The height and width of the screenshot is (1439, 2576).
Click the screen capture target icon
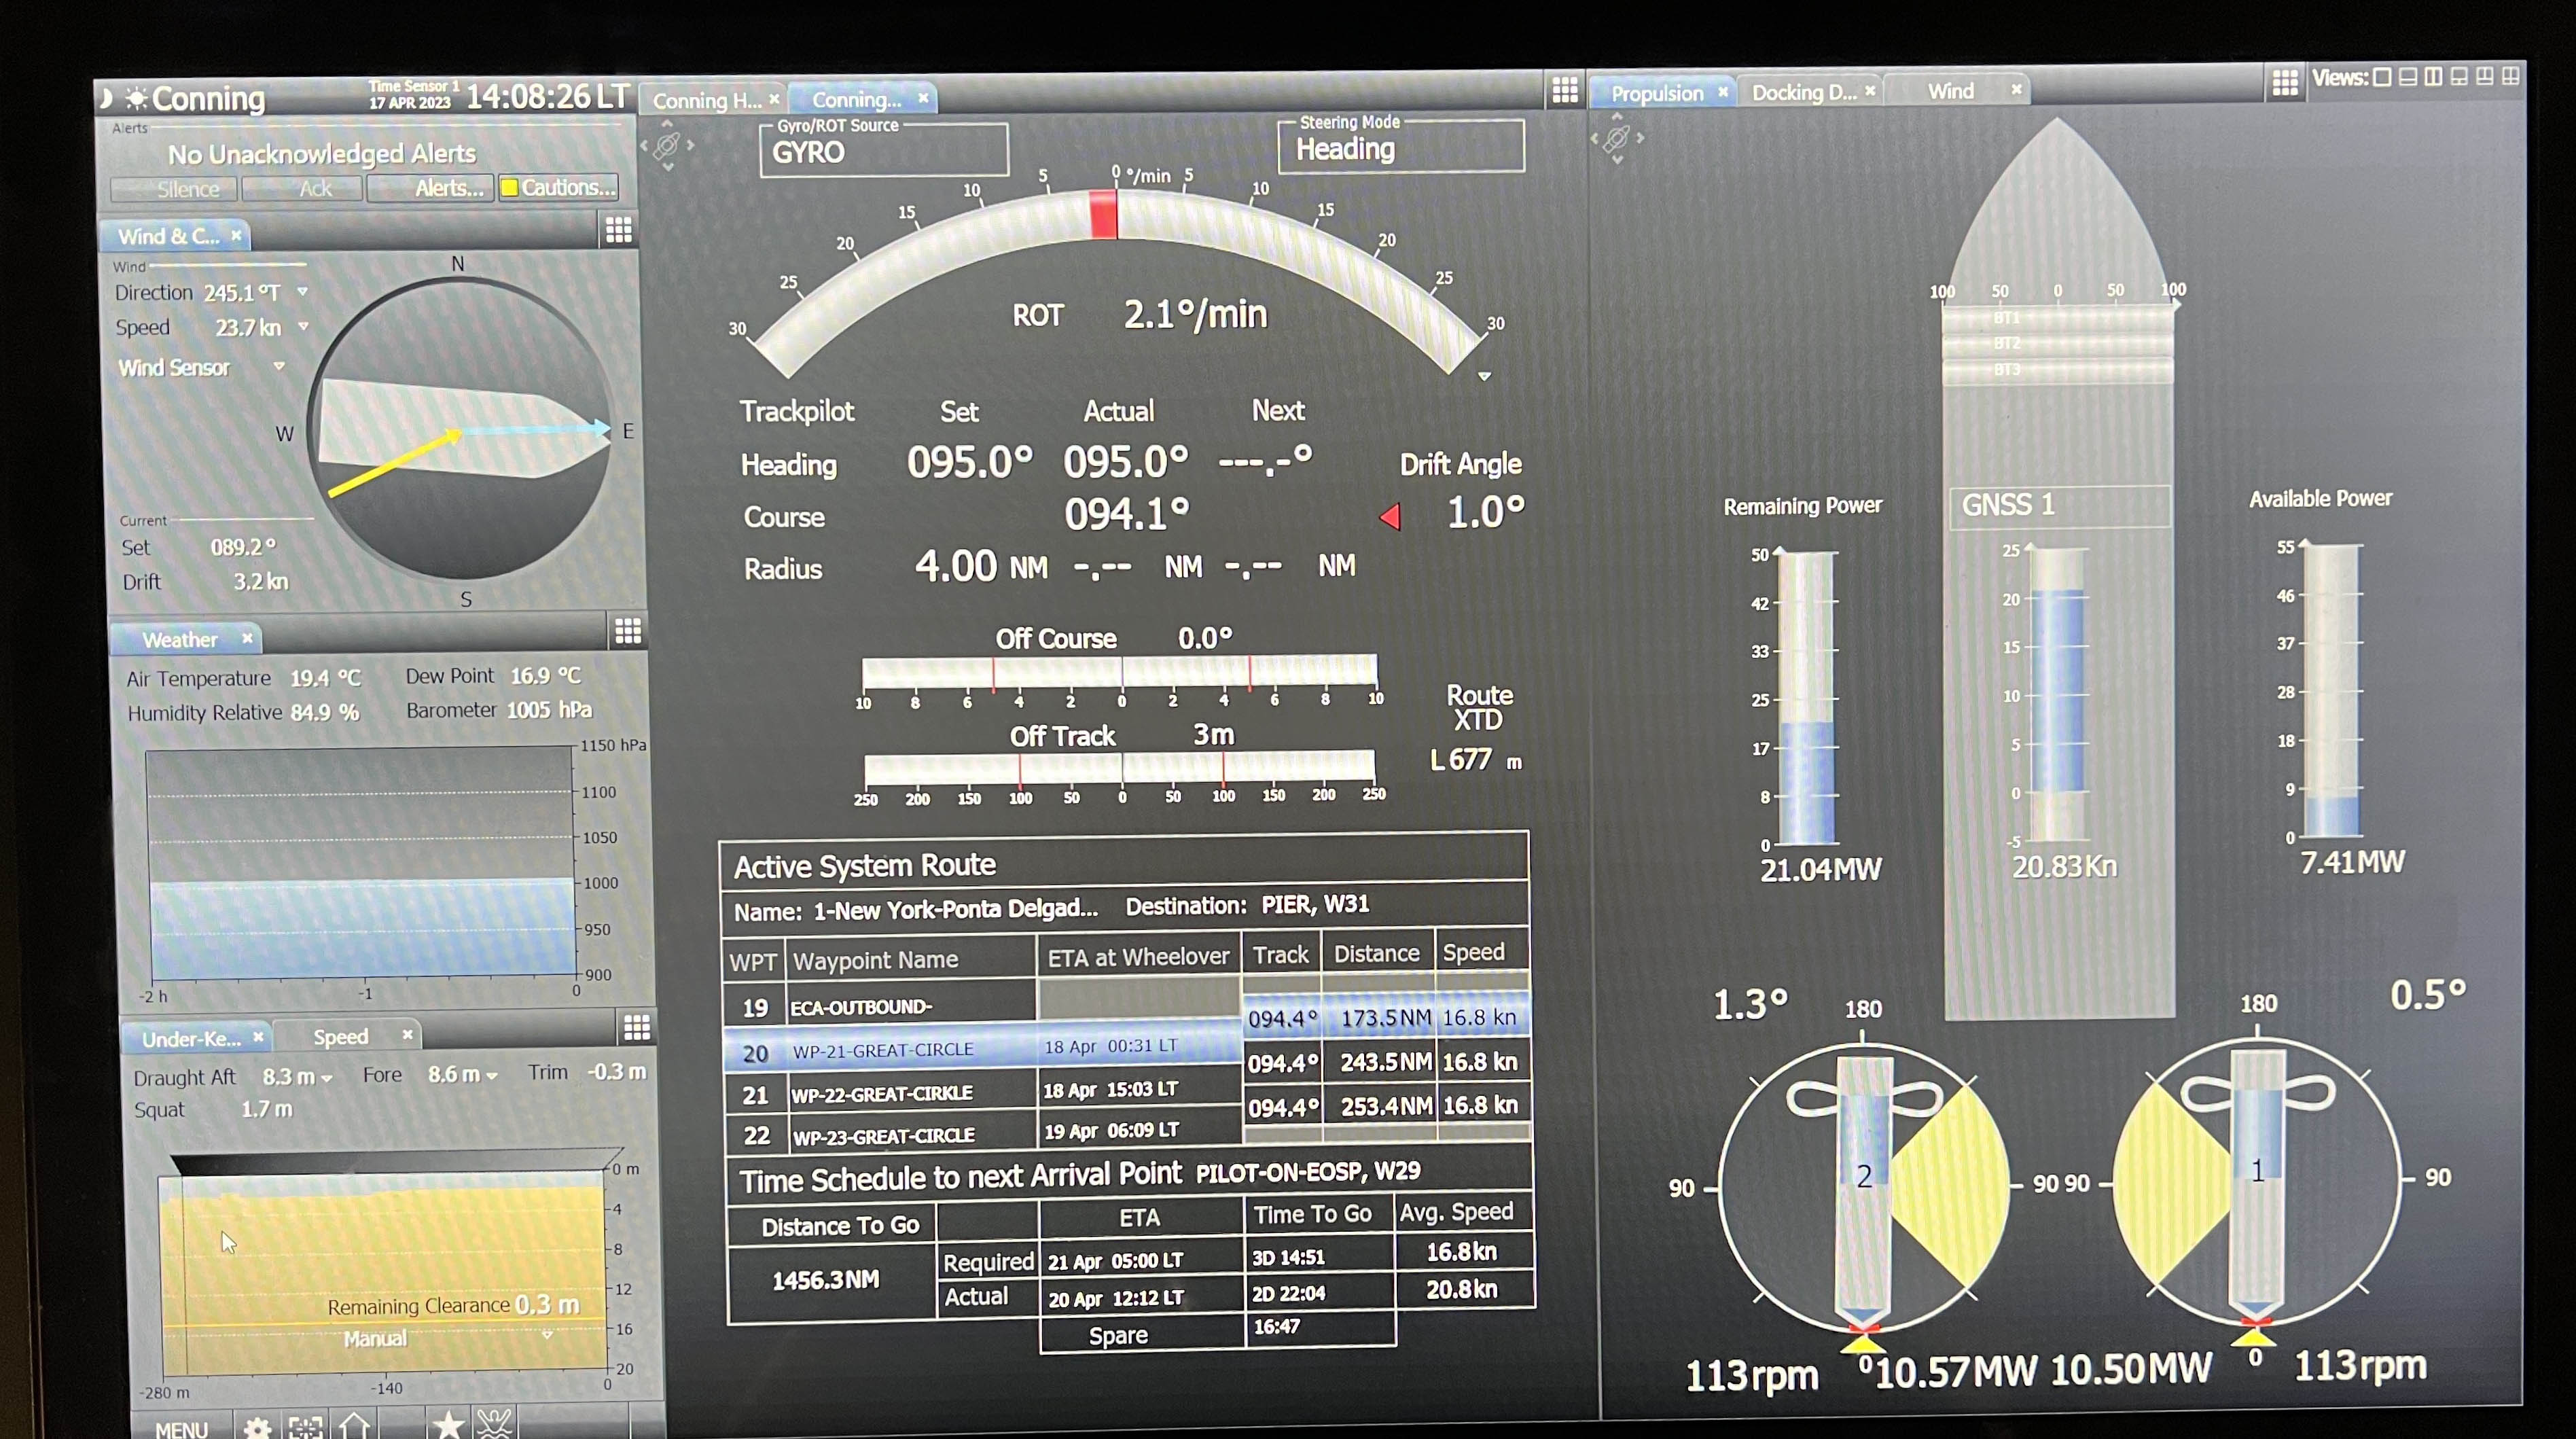[305, 1428]
